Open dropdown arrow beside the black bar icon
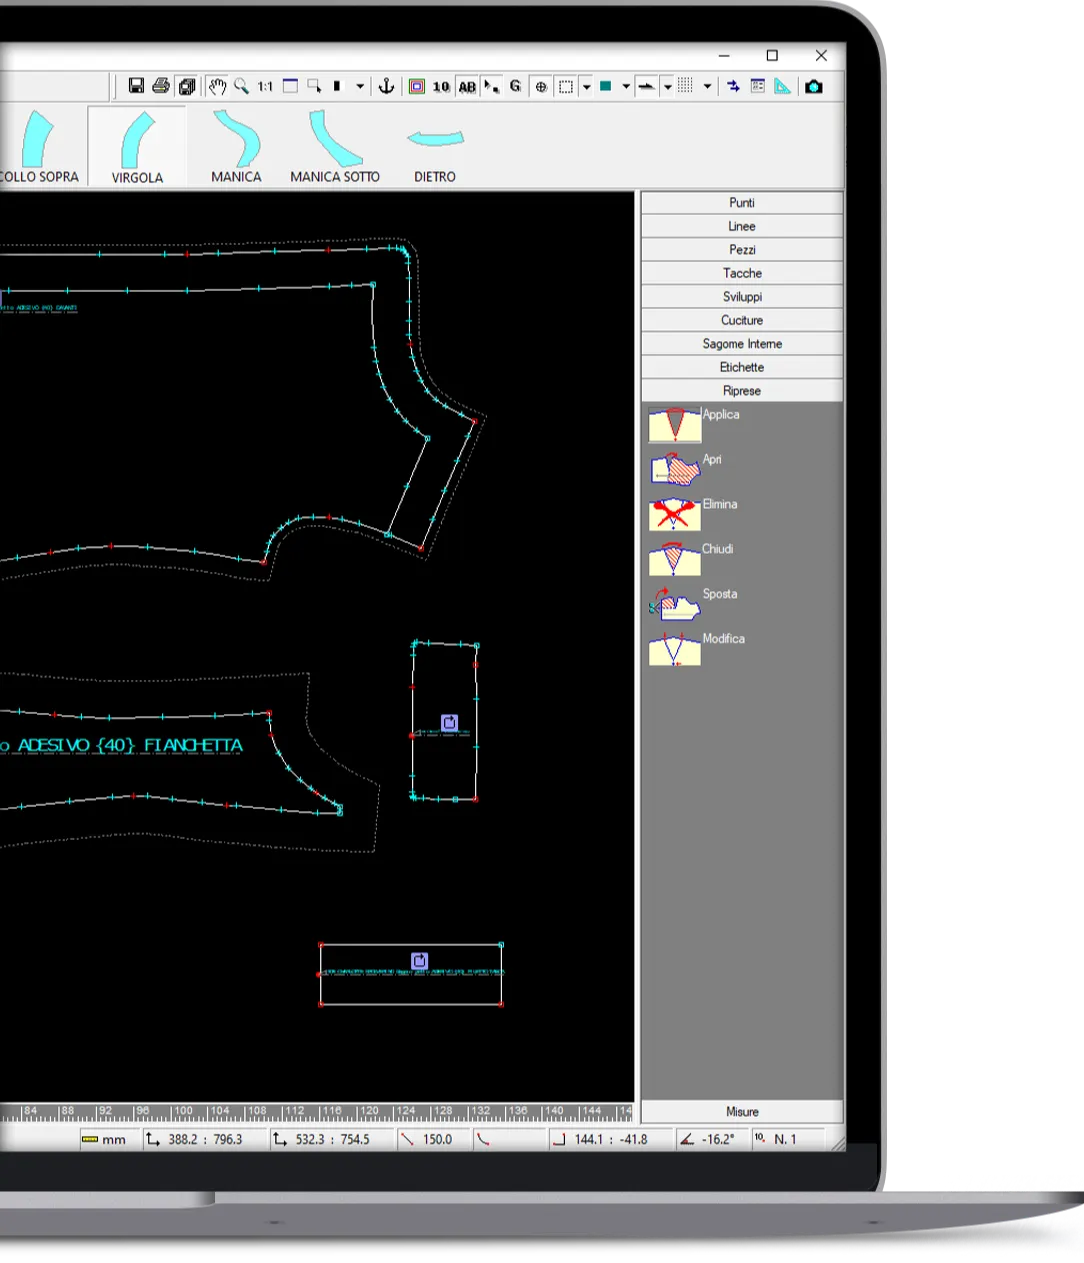 [x=360, y=87]
